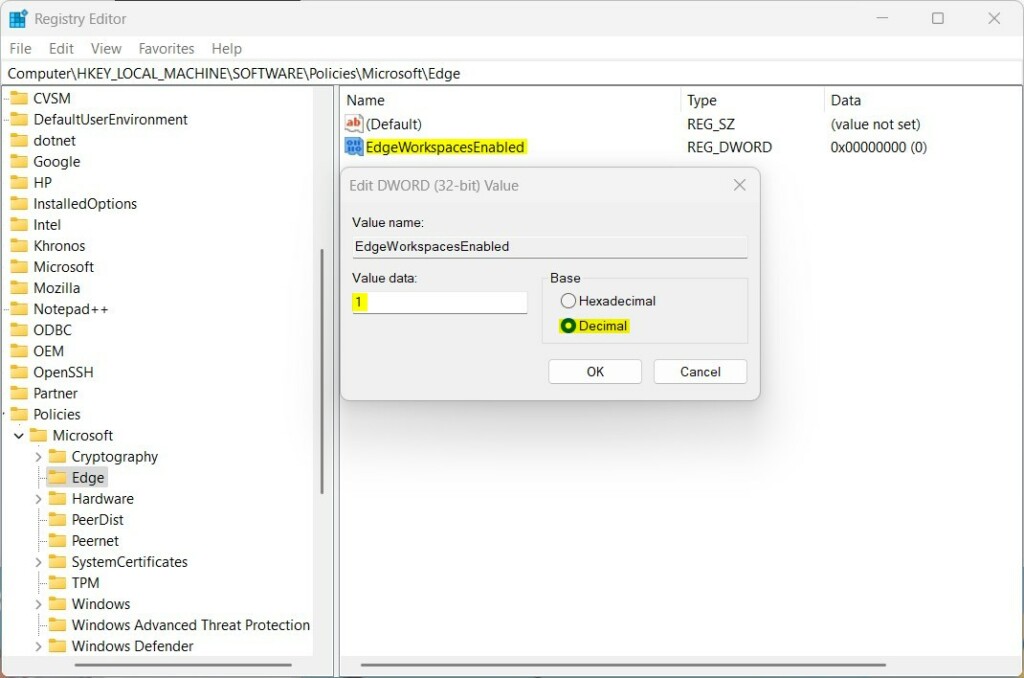
Task: Click the ODBC folder icon
Action: pyautogui.click(x=20, y=330)
